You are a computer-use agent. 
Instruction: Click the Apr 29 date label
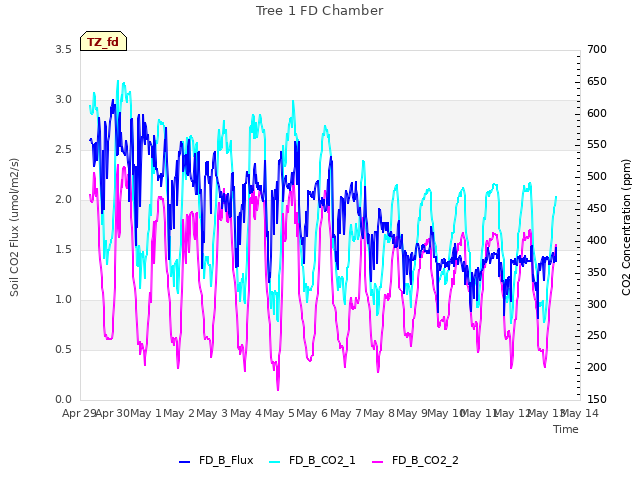pyautogui.click(x=79, y=413)
